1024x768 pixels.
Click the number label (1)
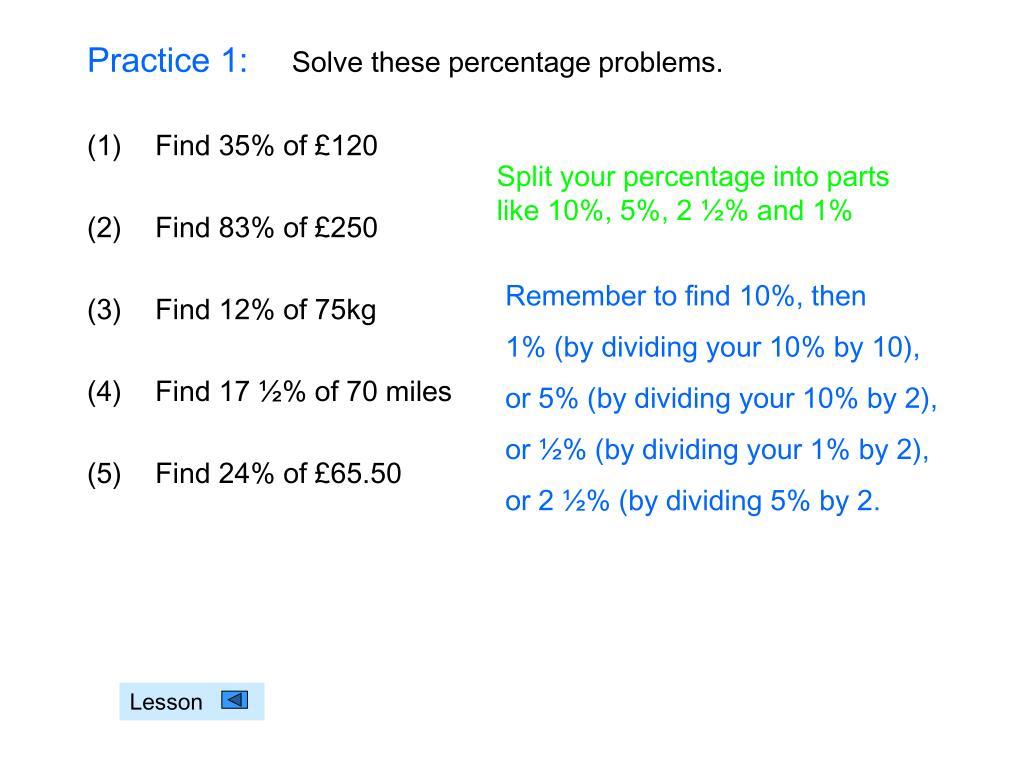(104, 146)
